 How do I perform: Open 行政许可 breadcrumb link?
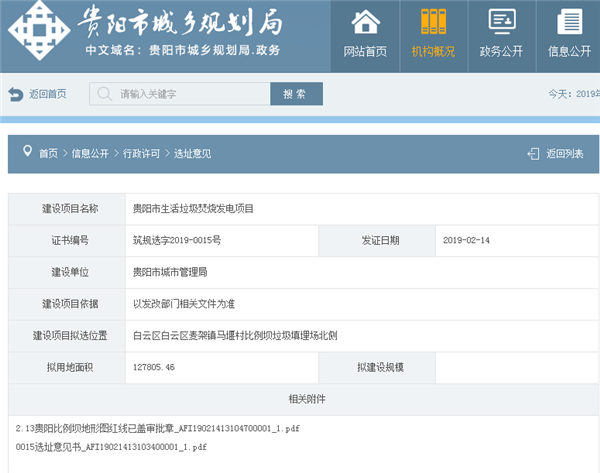coord(141,154)
